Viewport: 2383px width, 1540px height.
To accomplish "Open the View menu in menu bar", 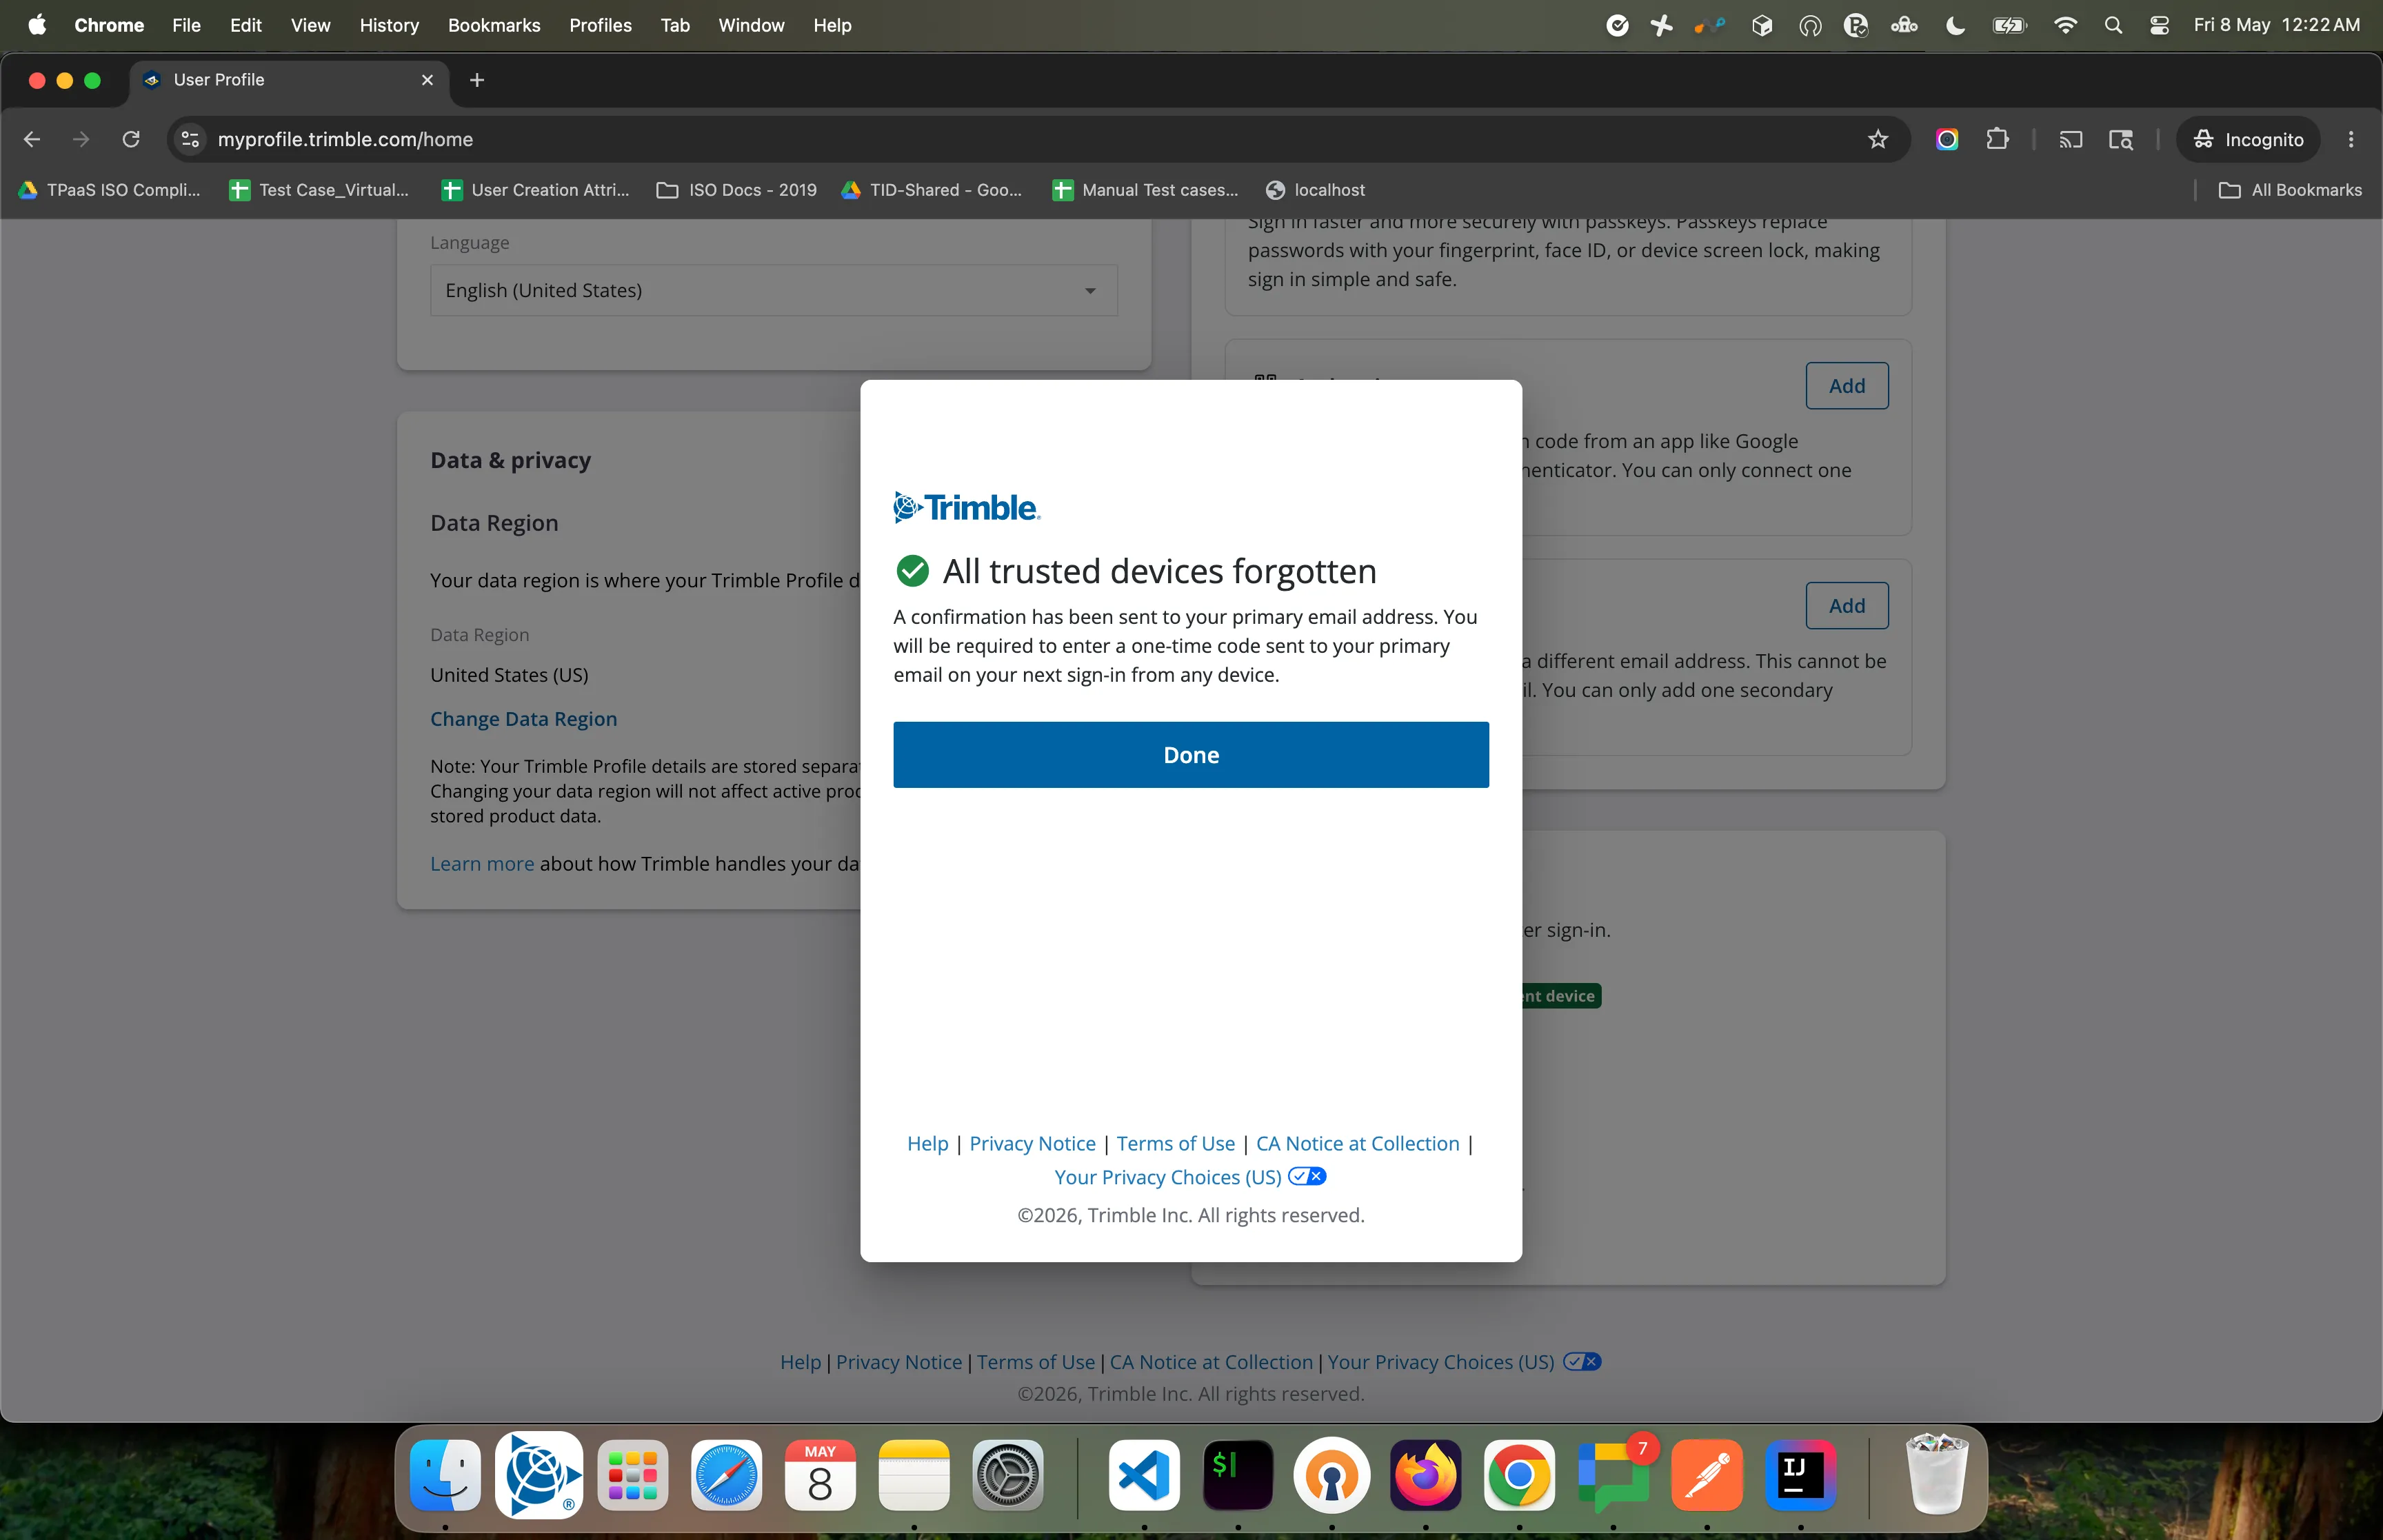I will [310, 25].
